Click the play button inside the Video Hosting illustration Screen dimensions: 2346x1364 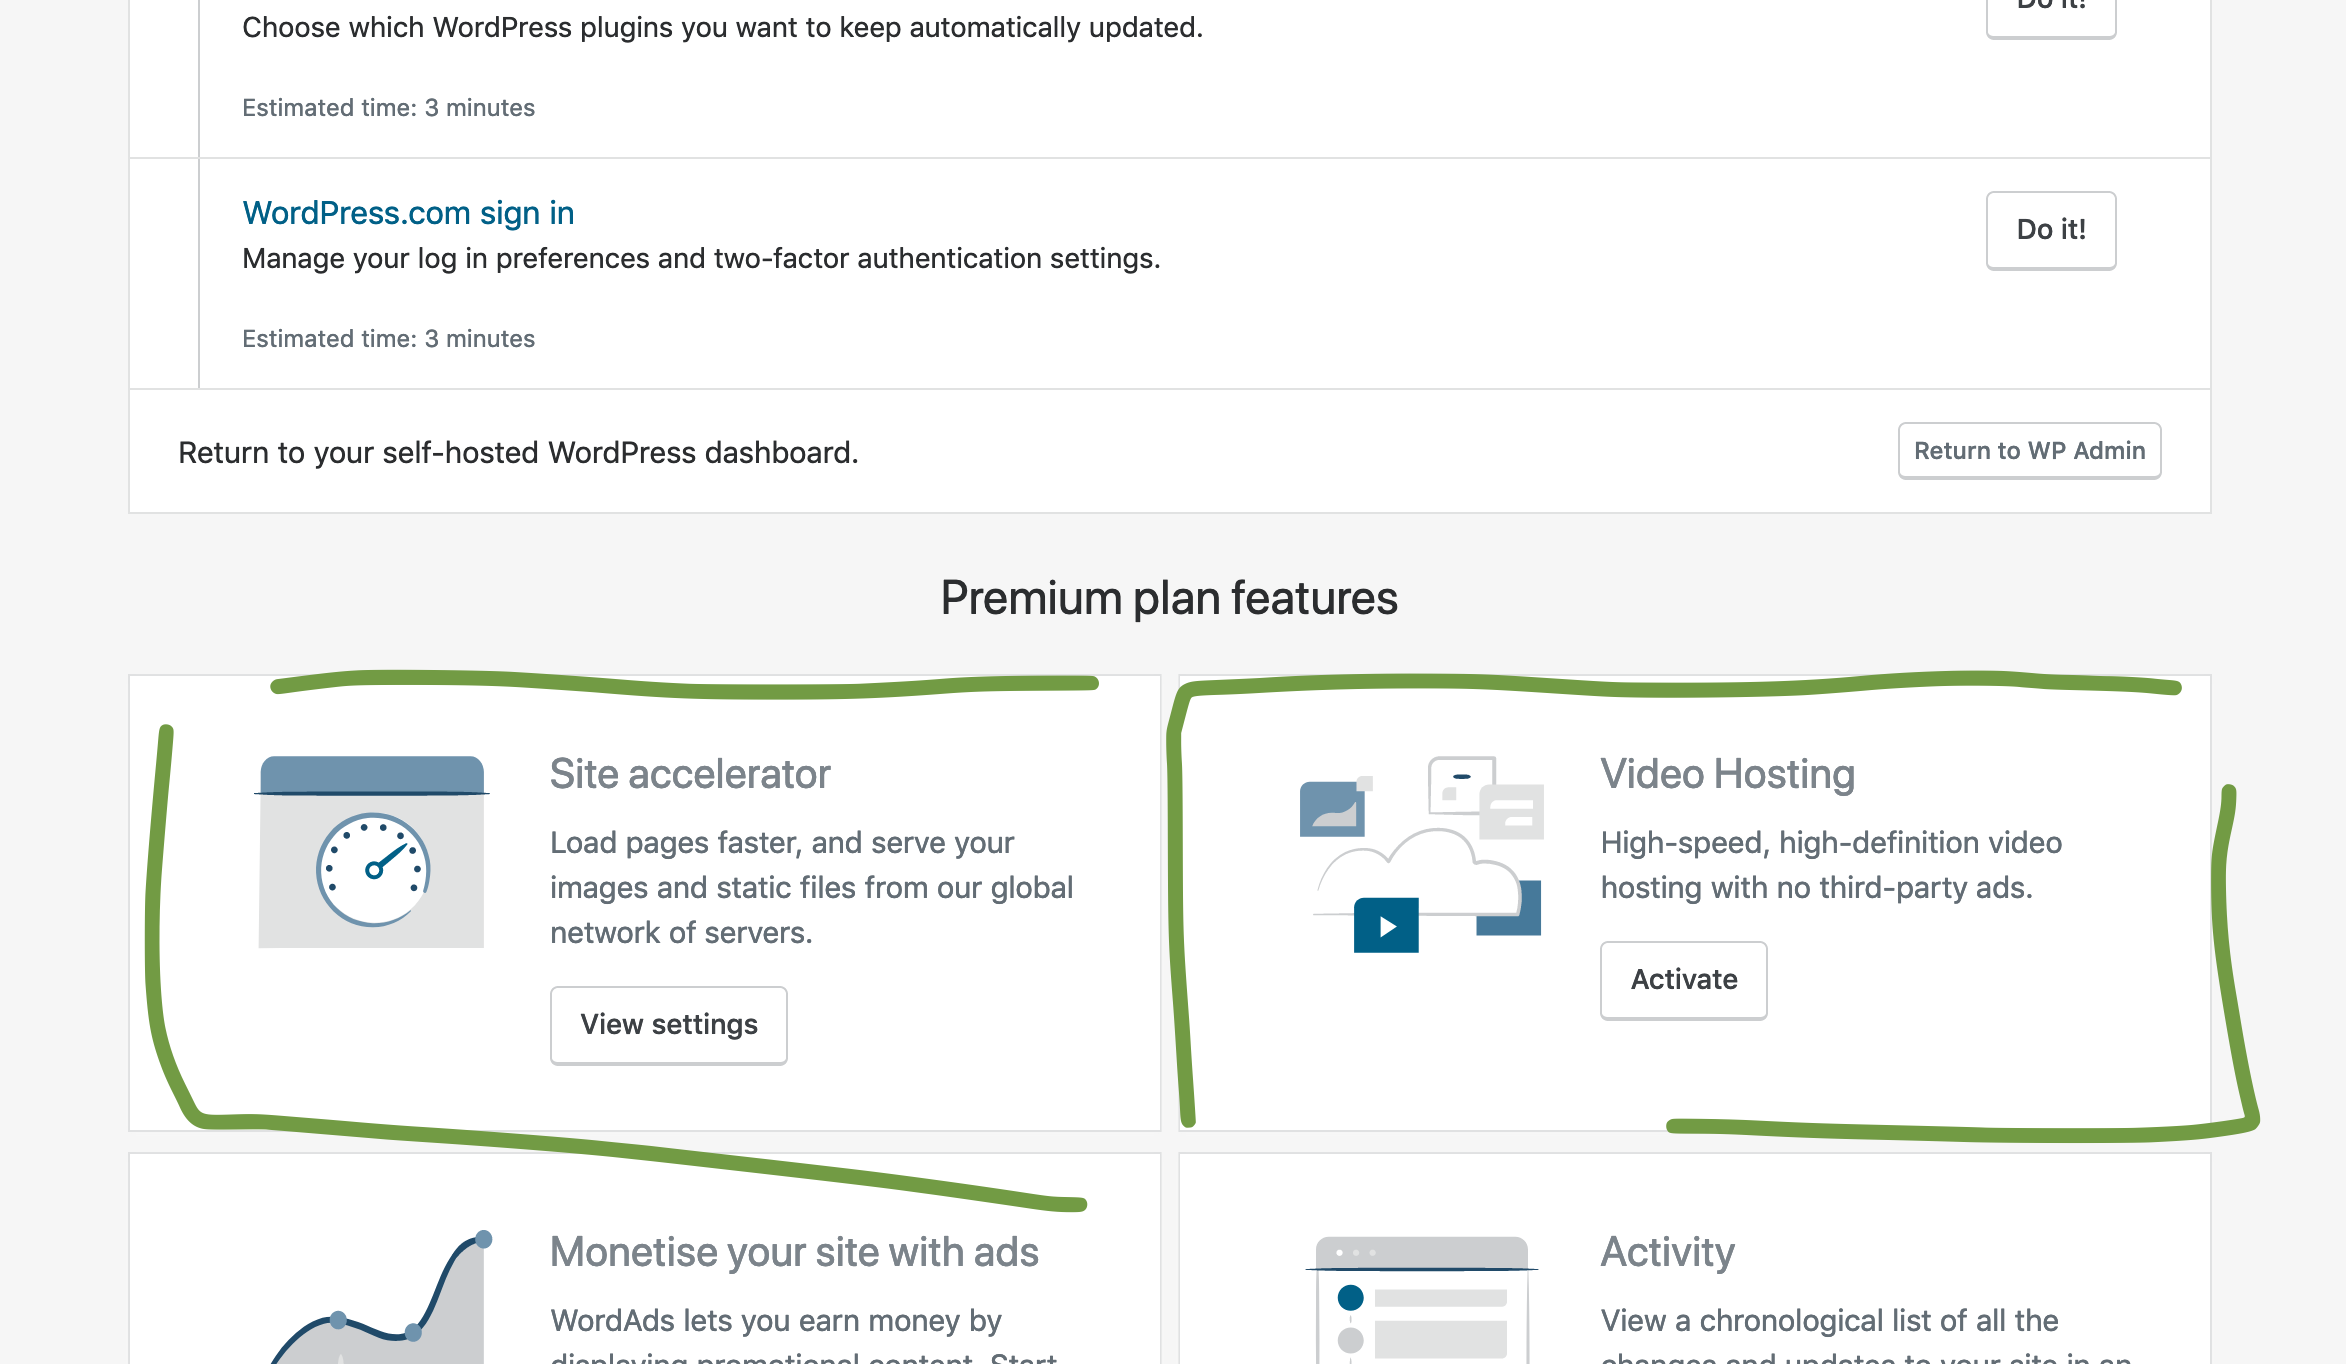1385,926
